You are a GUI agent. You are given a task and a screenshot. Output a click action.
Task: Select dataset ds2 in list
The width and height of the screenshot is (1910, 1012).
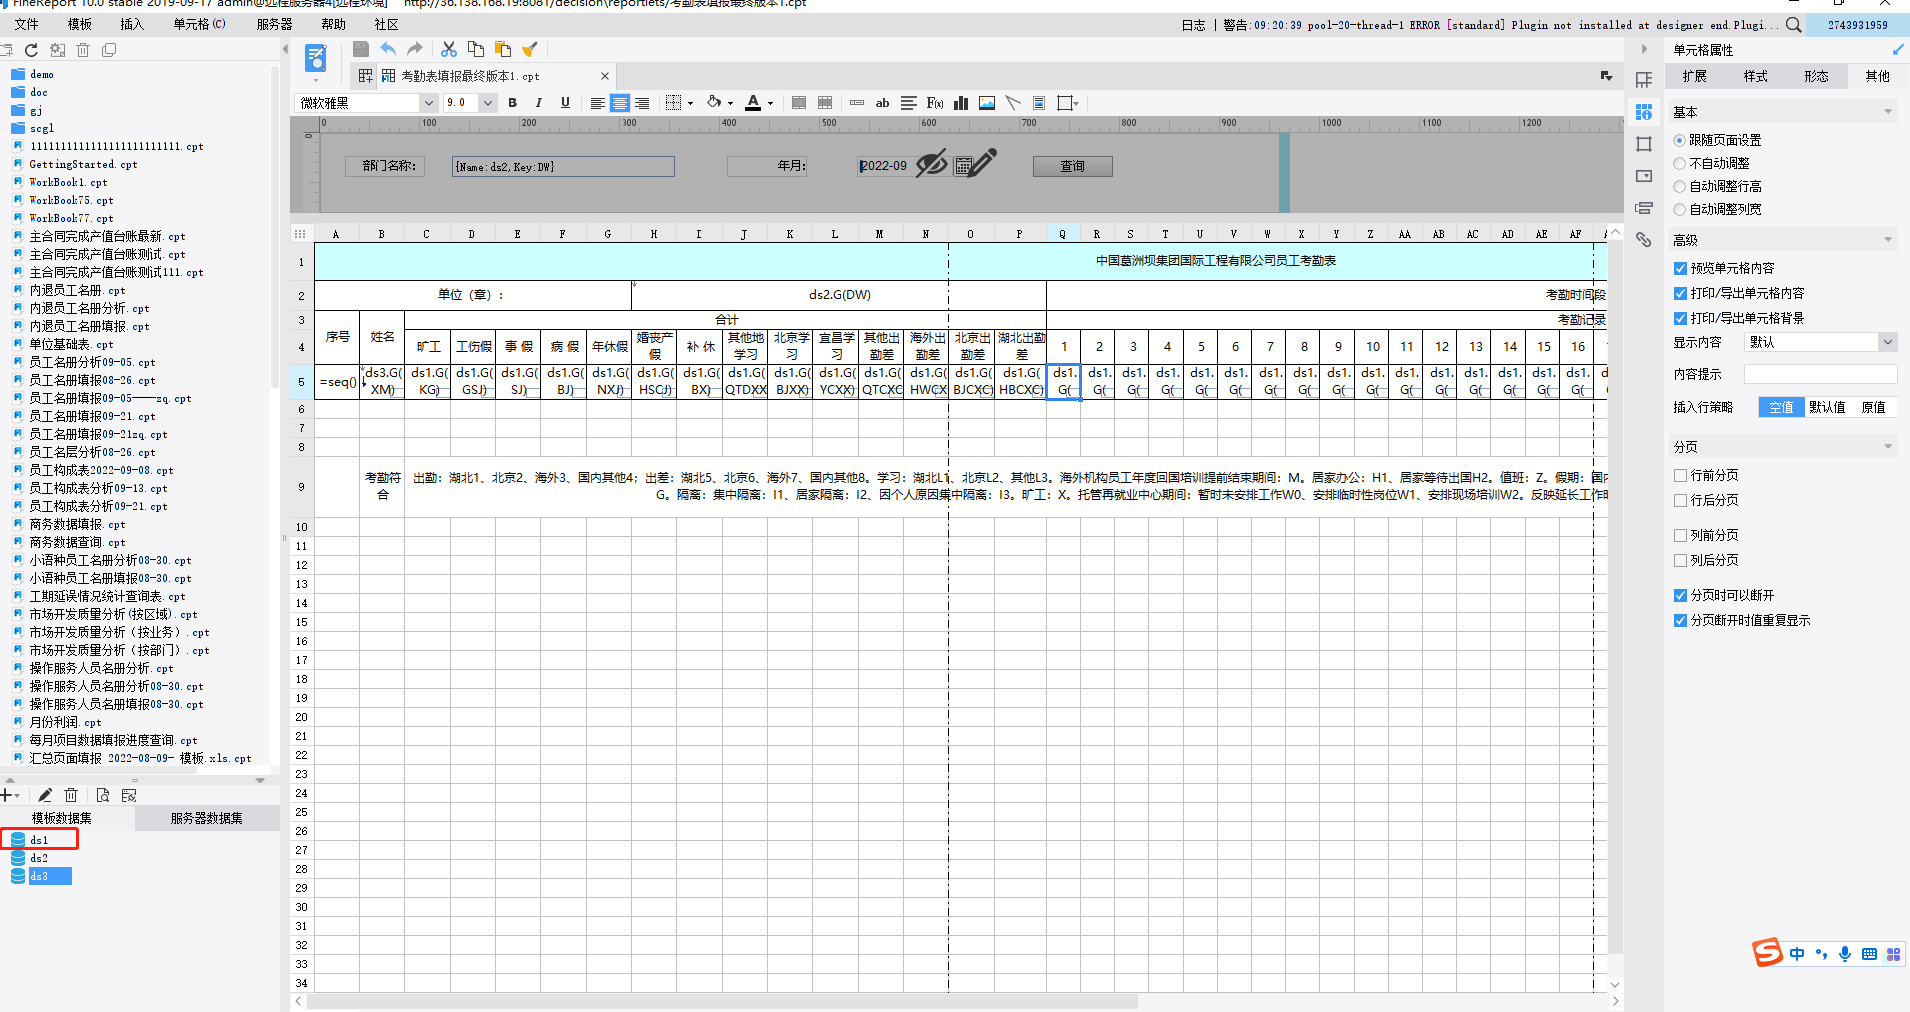[x=38, y=858]
